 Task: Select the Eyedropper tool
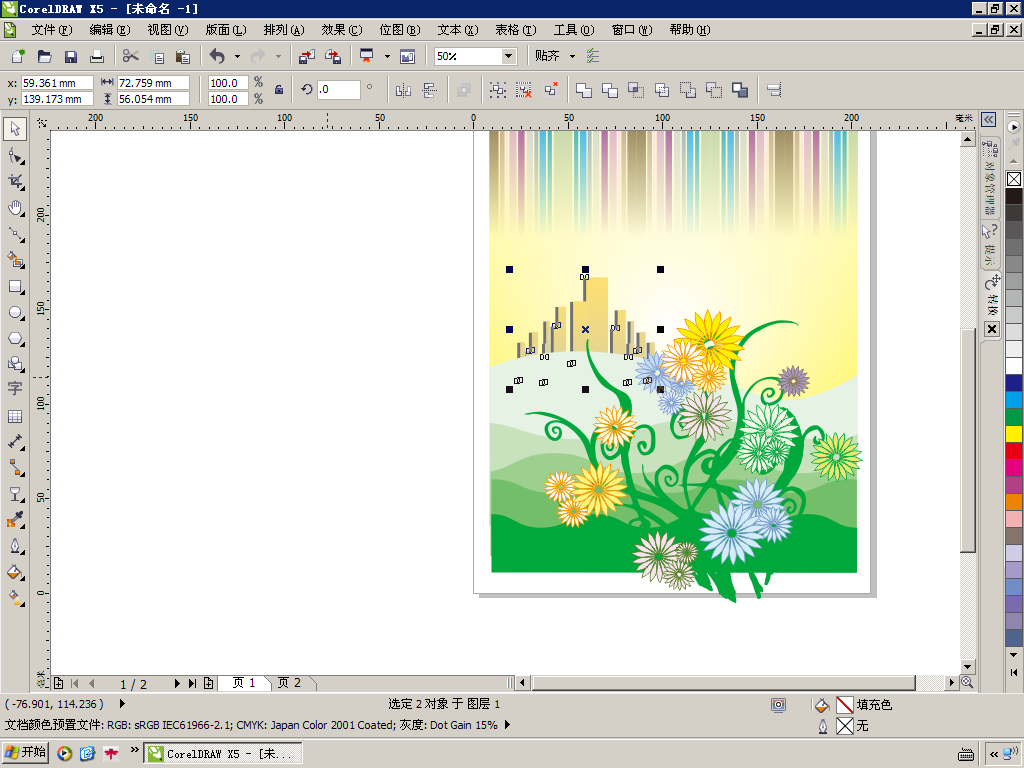tap(15, 520)
